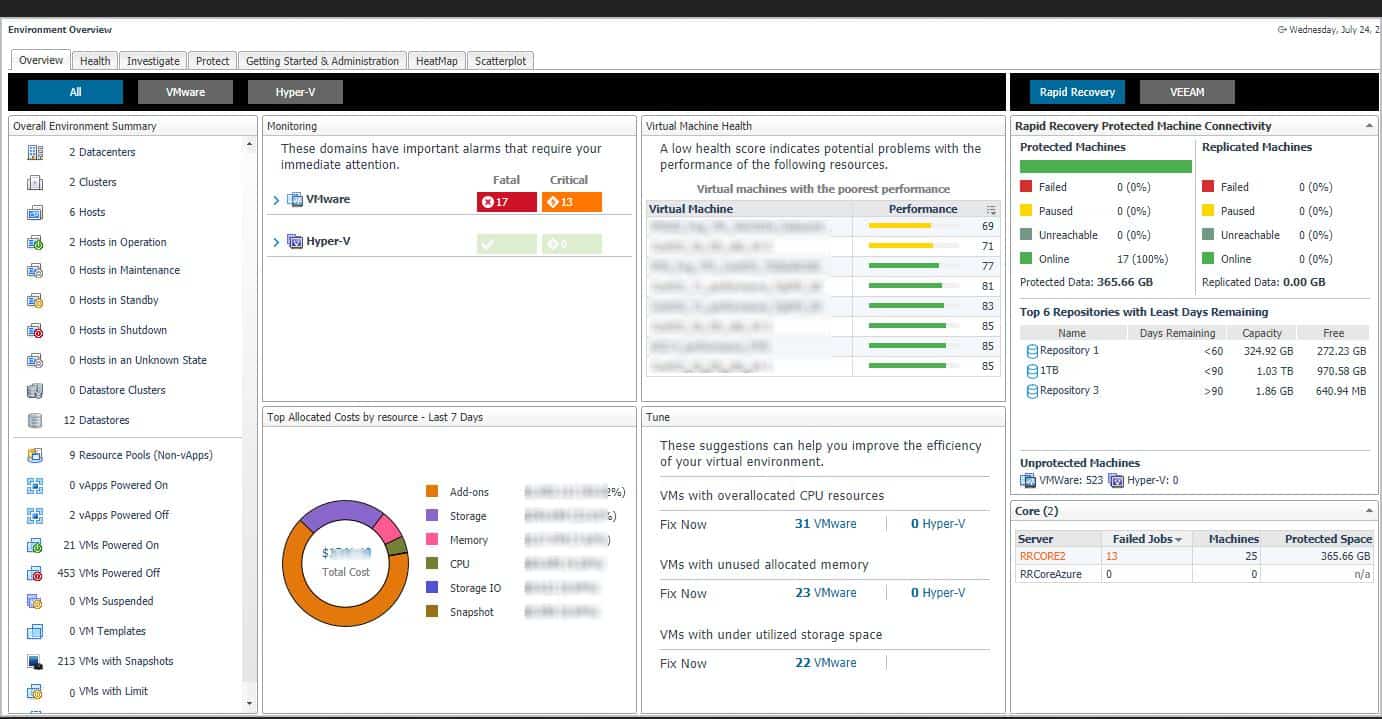Collapse the Core (2) panel
Viewport: 1382px width, 719px height.
point(1369,511)
